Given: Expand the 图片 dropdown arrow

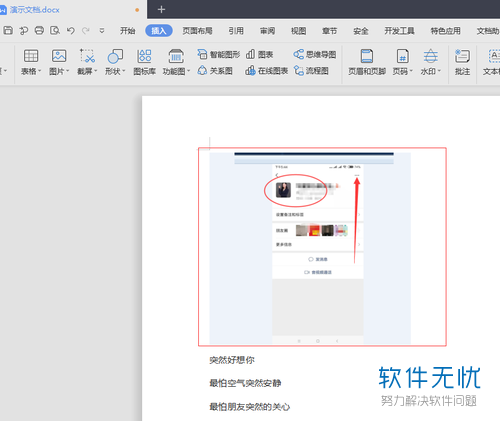Looking at the screenshot, I should [67, 71].
